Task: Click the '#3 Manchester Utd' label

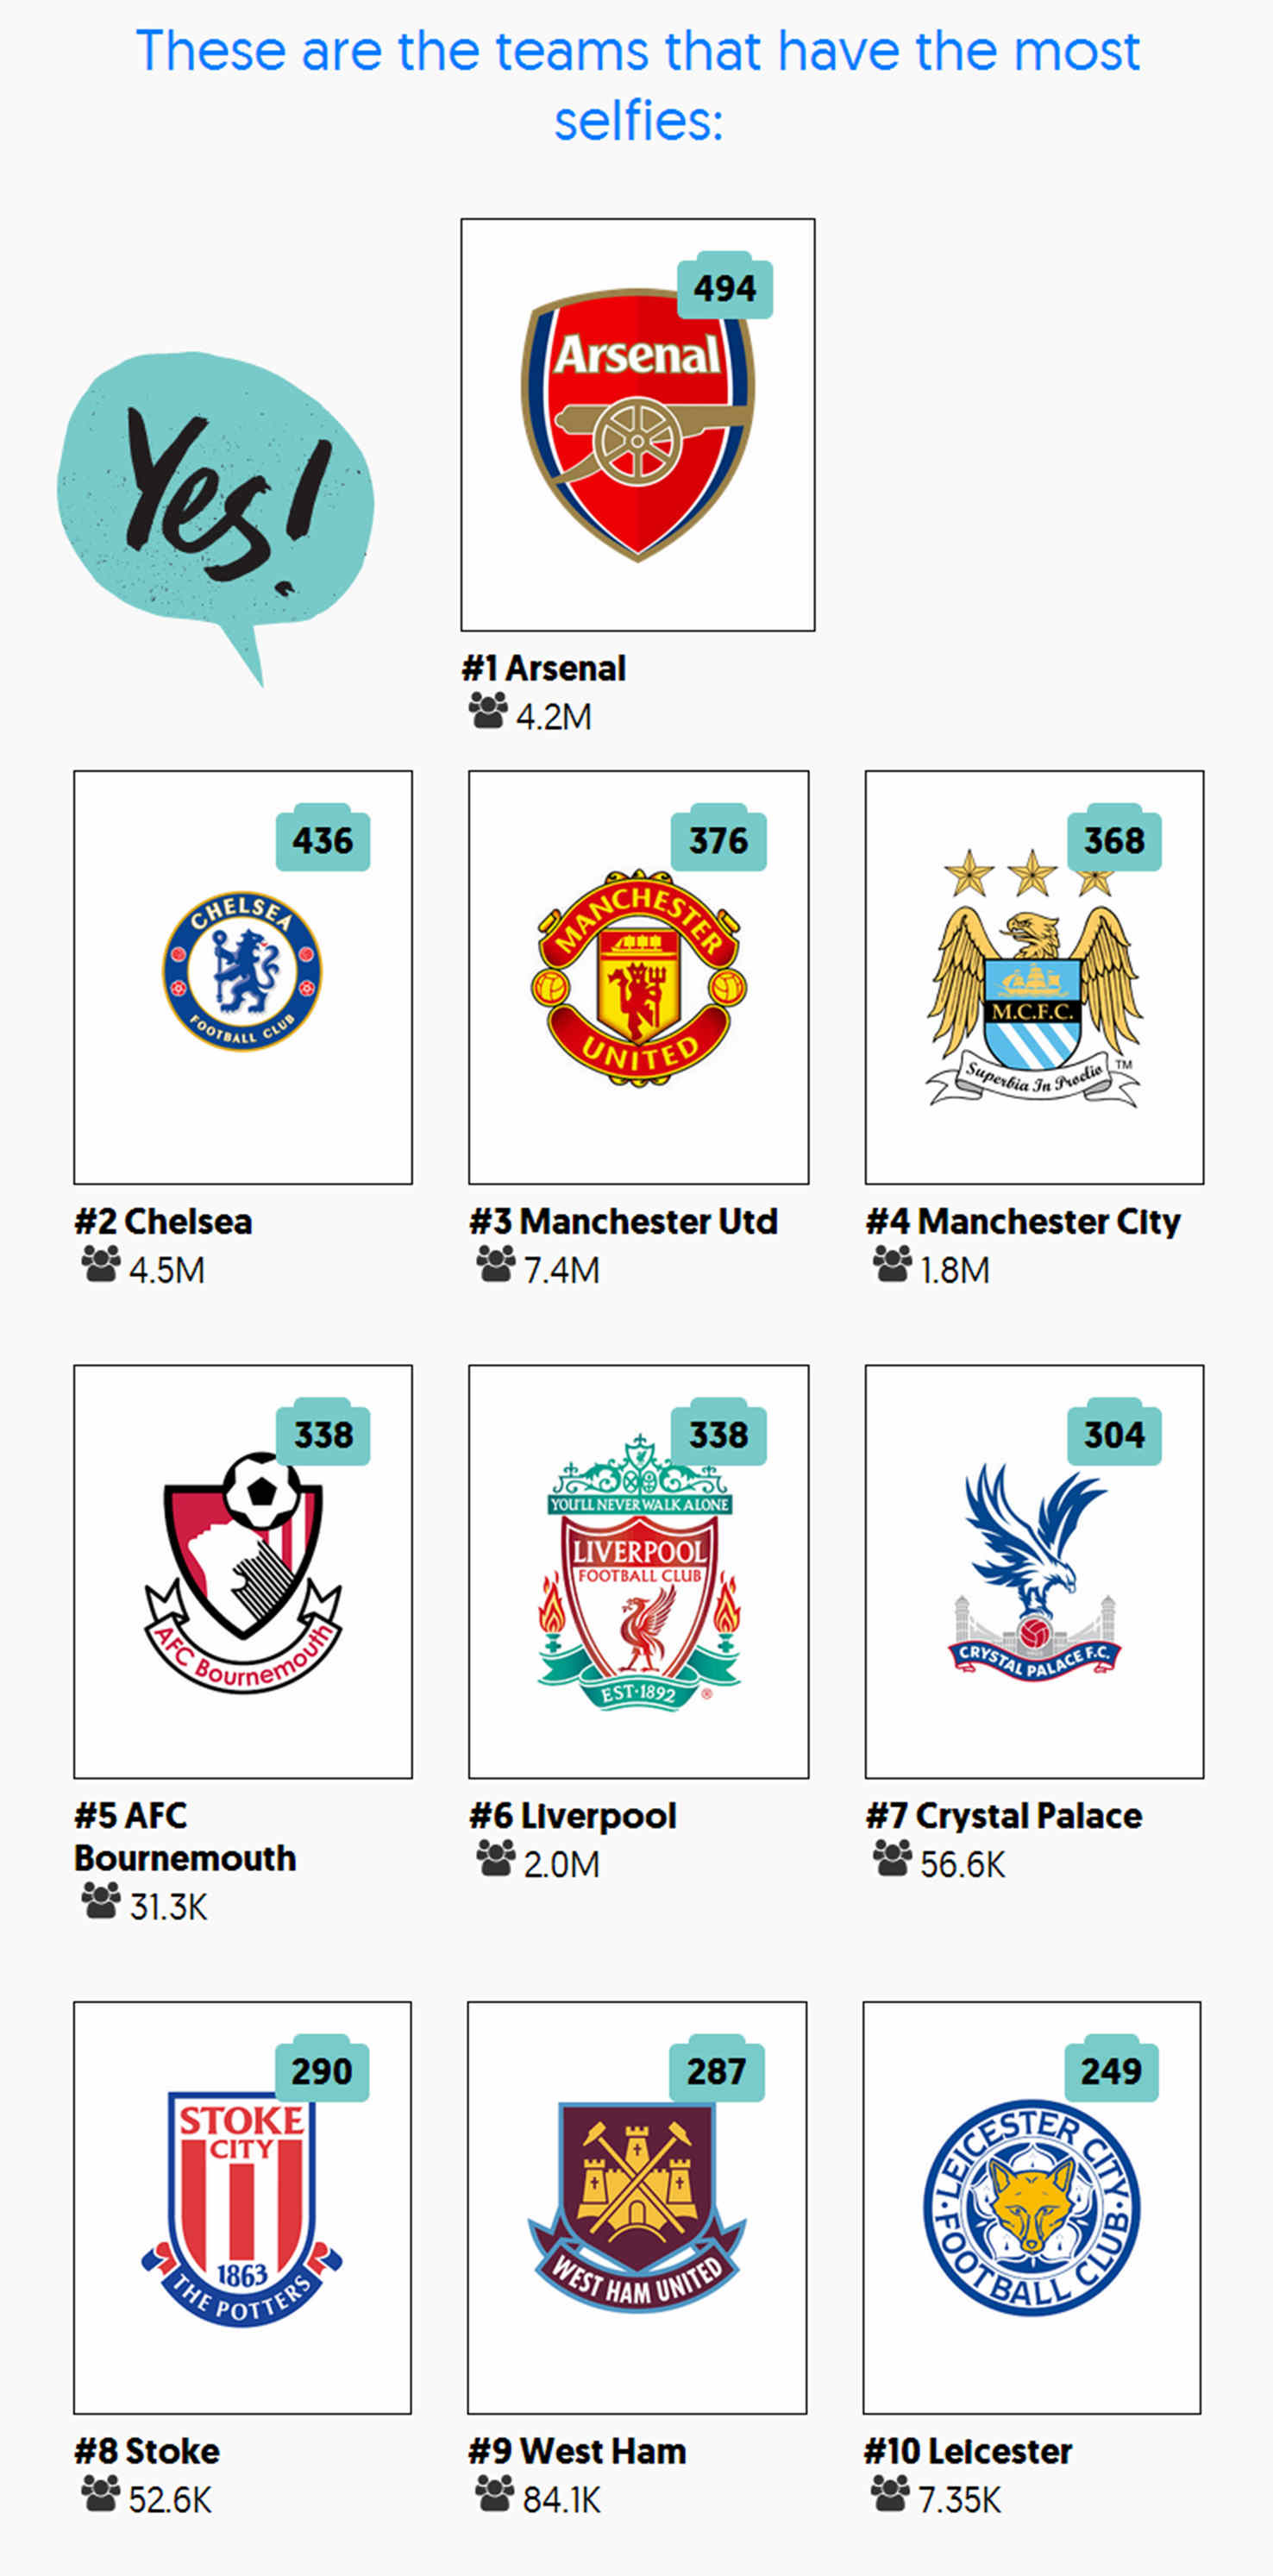Action: coord(623,1221)
